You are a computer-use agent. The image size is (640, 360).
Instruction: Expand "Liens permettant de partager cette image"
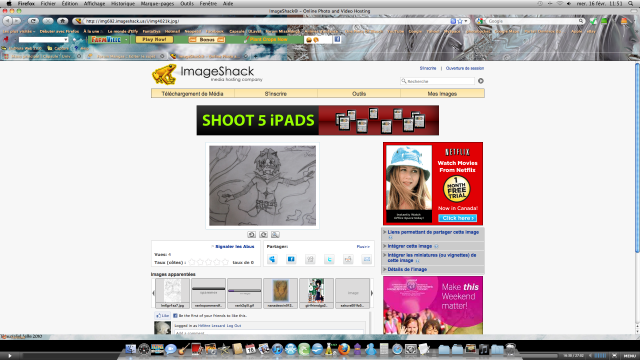point(433,232)
